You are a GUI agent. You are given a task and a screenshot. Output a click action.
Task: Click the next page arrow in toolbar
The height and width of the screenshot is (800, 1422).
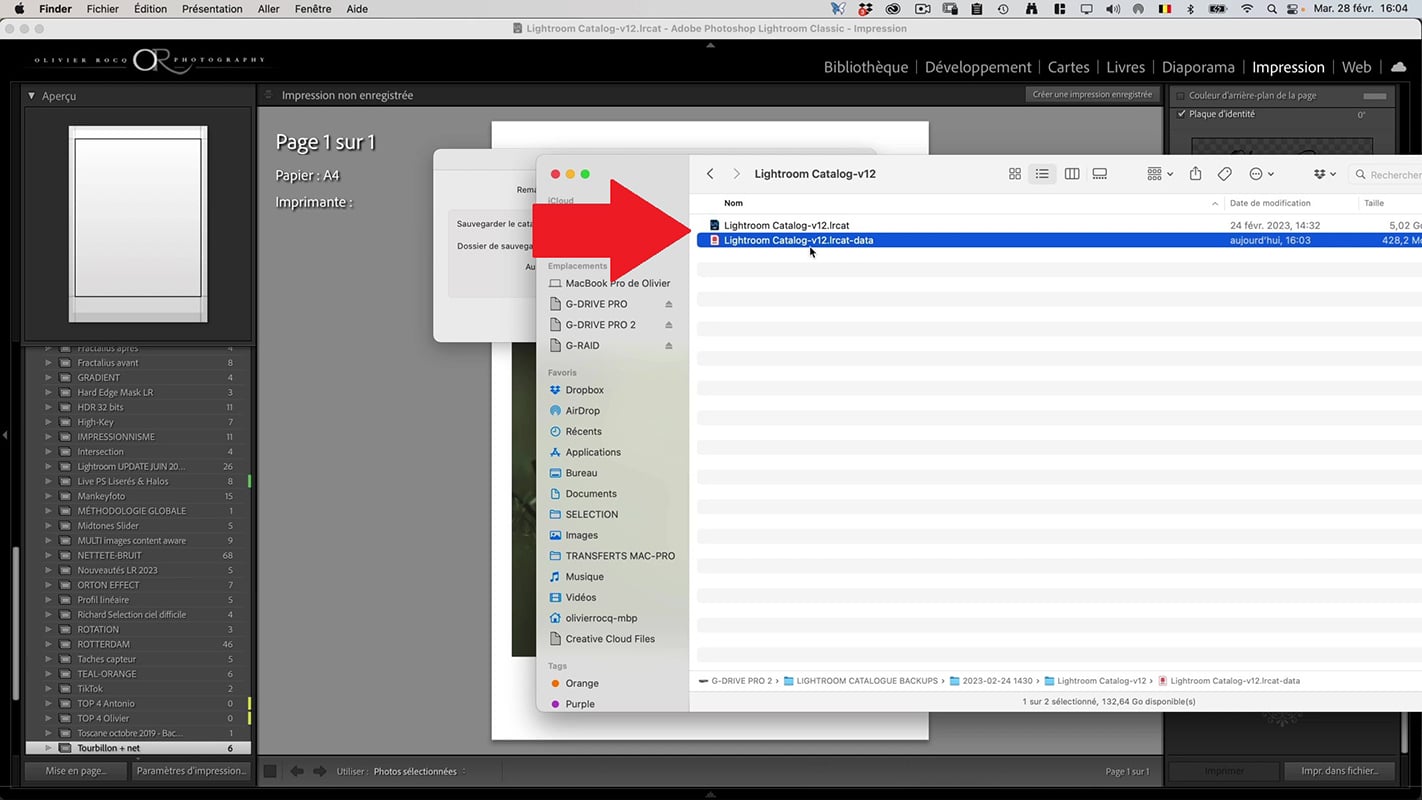[320, 772]
